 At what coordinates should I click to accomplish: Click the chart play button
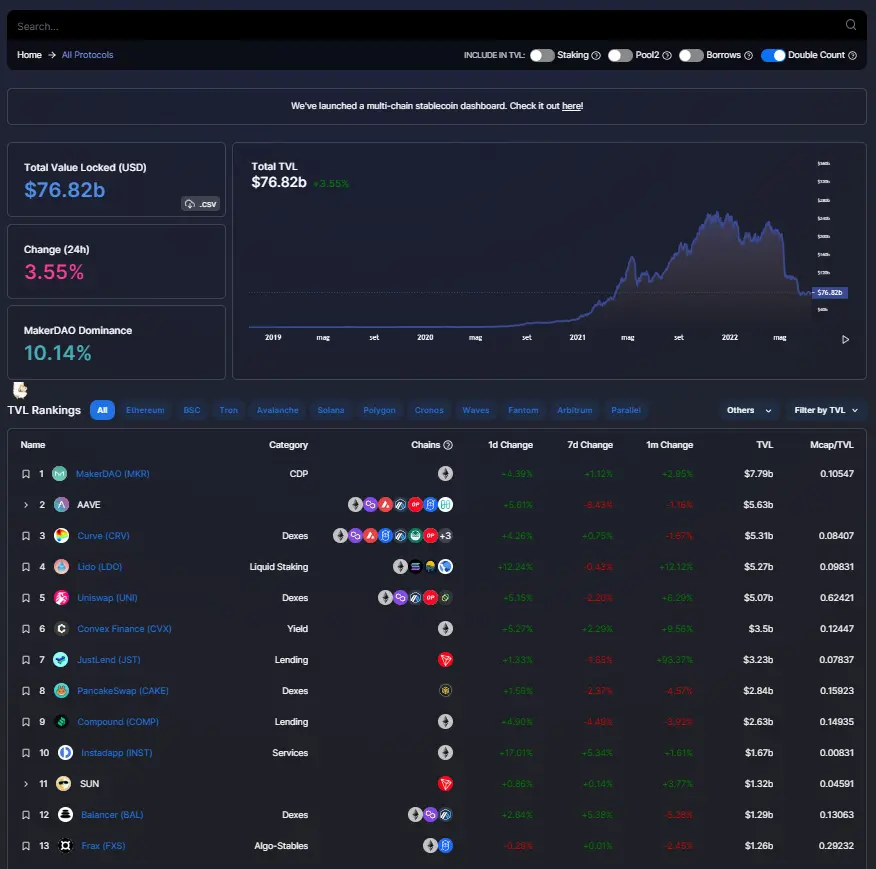coord(845,340)
